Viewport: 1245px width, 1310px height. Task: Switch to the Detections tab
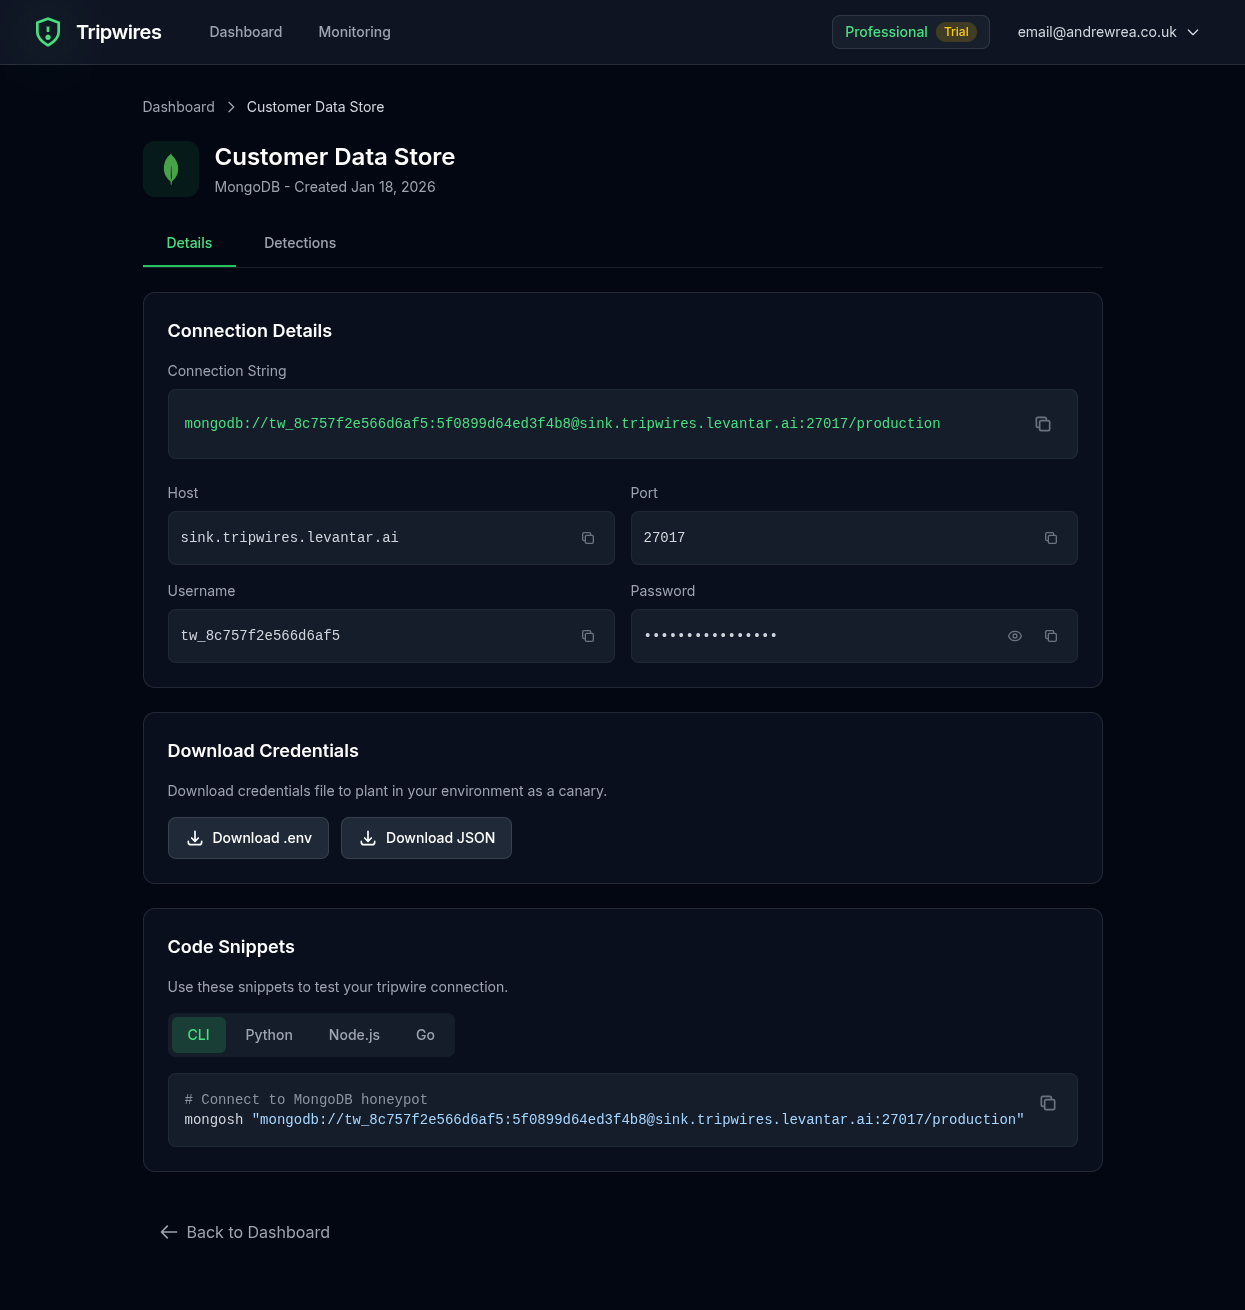pyautogui.click(x=300, y=243)
